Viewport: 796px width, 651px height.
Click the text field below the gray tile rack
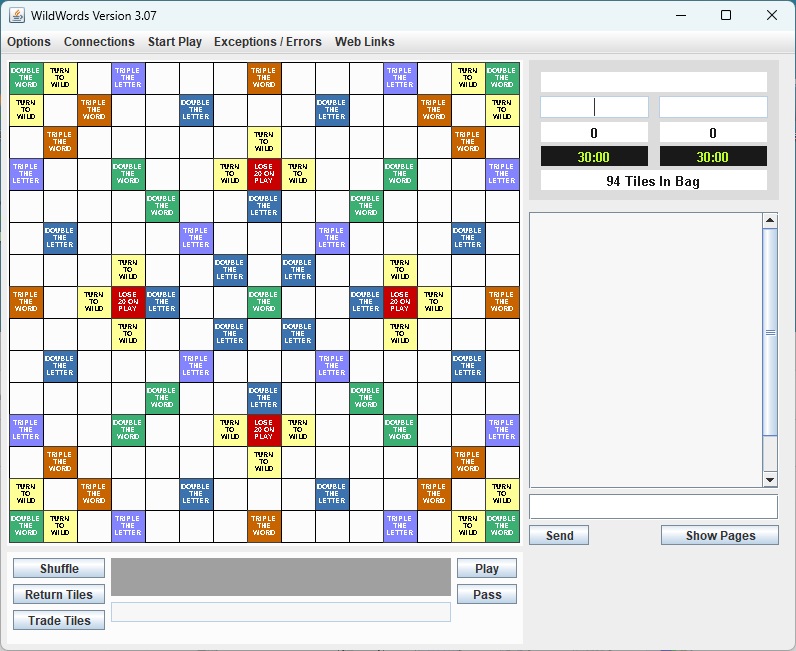coord(281,612)
